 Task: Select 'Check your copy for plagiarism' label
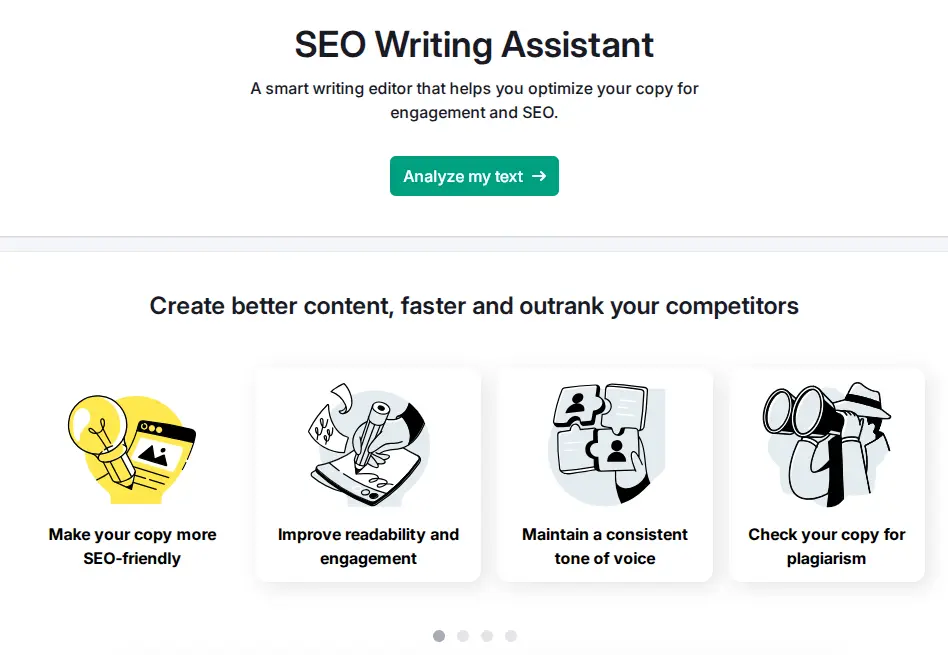(x=827, y=546)
